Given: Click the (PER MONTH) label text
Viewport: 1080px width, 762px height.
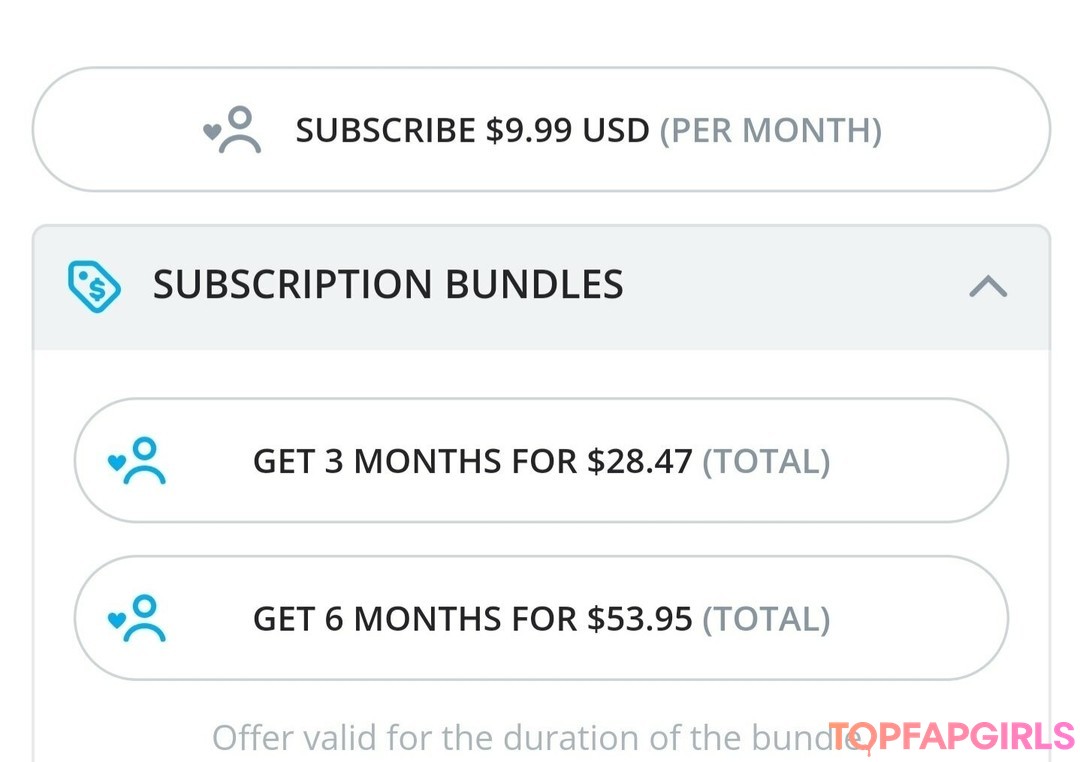Looking at the screenshot, I should point(770,131).
